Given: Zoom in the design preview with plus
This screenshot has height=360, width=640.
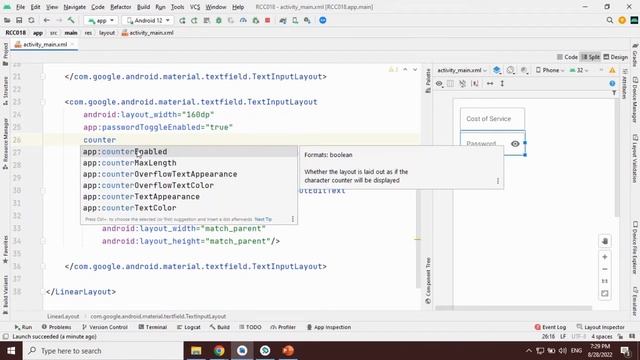Looking at the screenshot, I should coord(605,257).
